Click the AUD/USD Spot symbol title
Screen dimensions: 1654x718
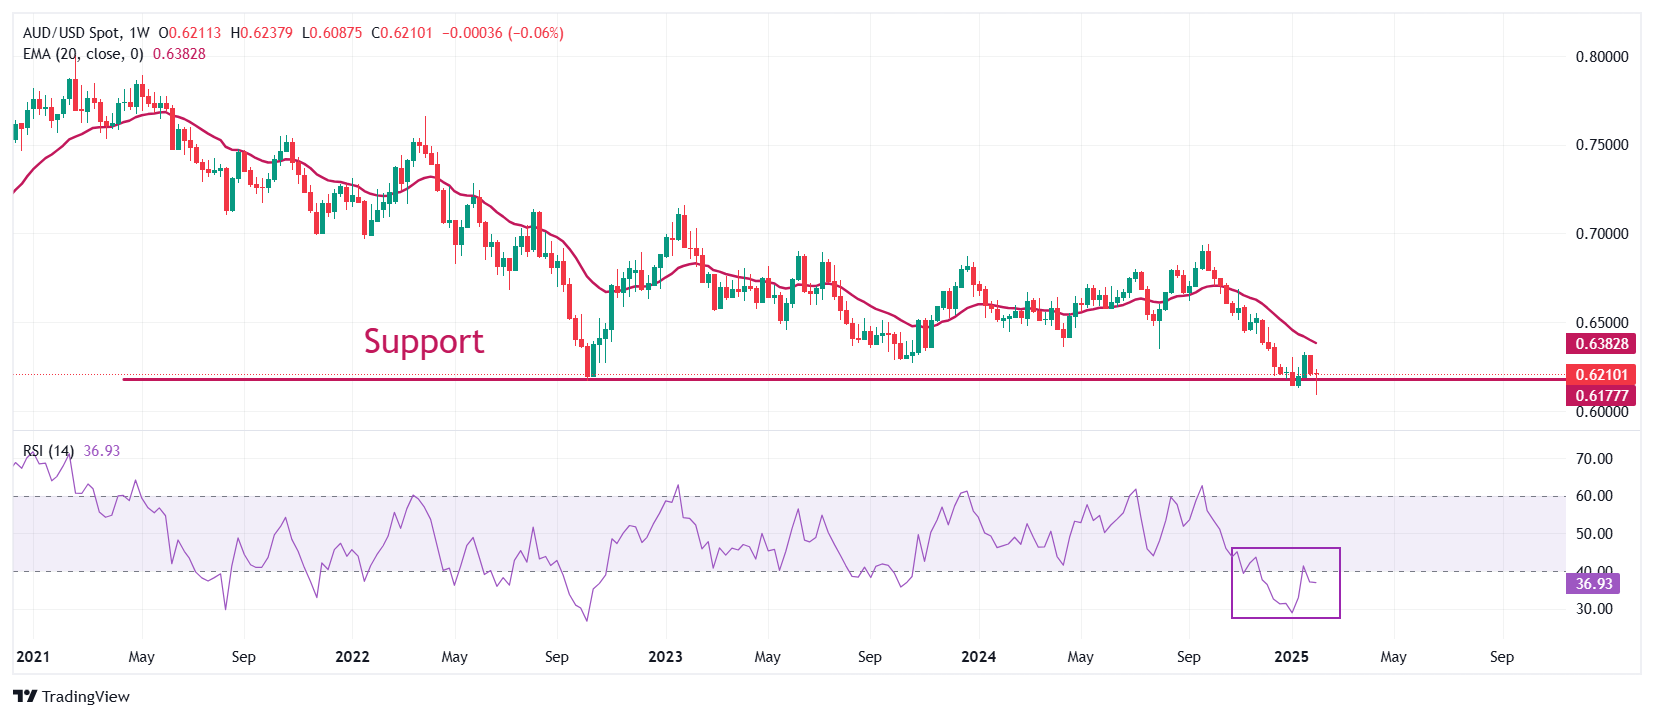coord(71,33)
